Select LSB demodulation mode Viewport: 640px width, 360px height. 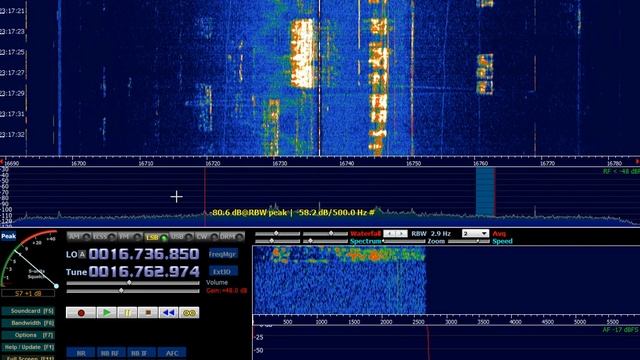tap(156, 237)
